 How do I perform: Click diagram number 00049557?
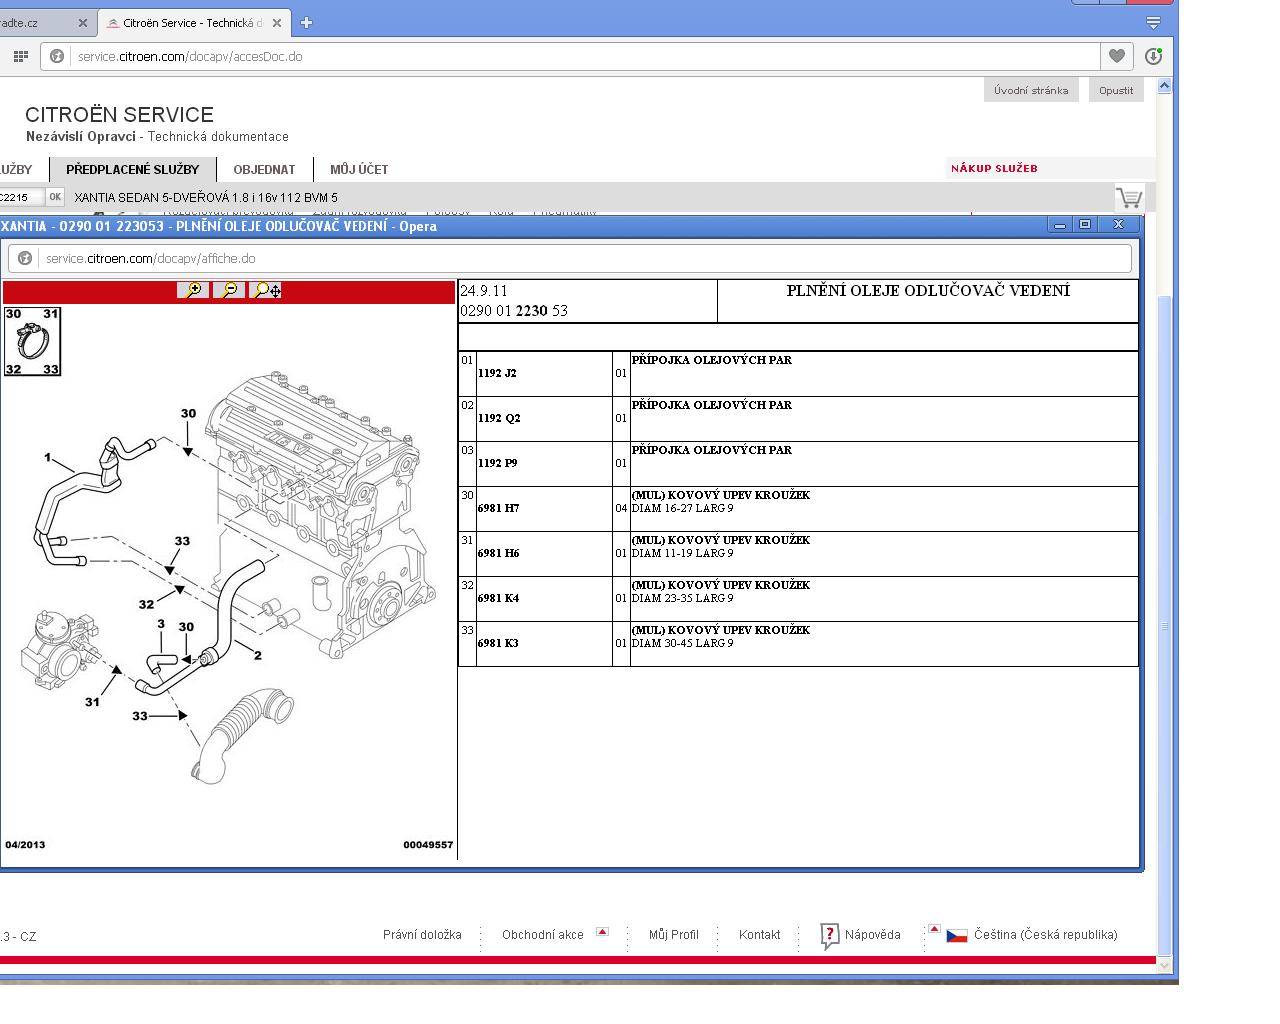coord(428,845)
